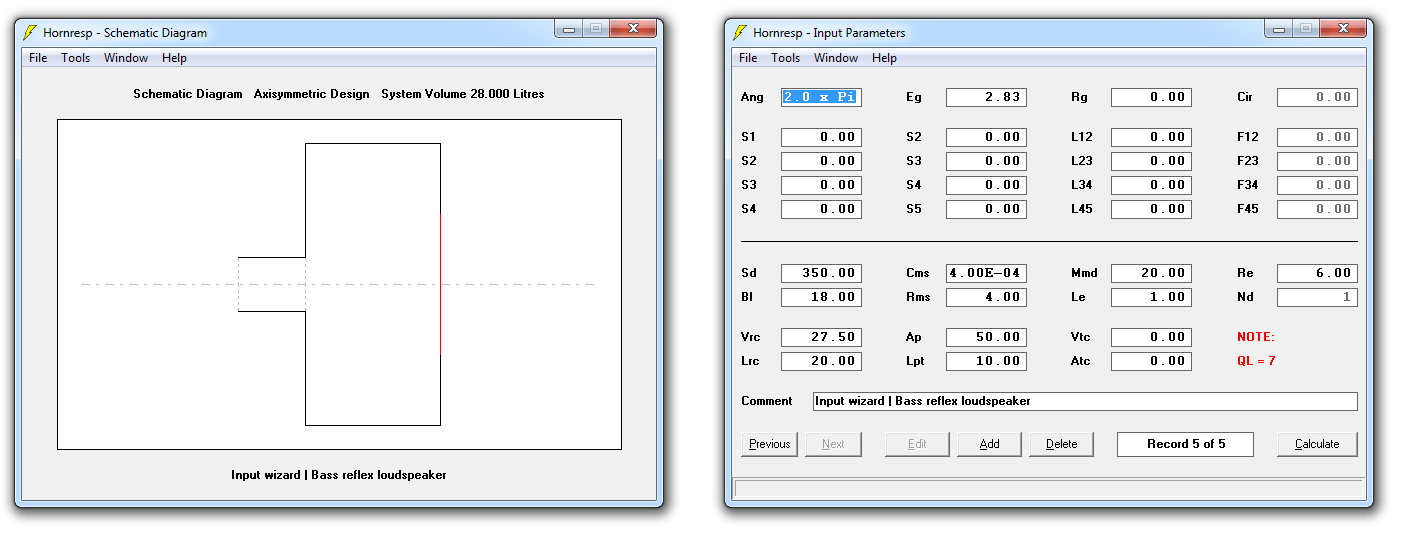Click the Delete record button
The image size is (1424, 539).
coord(1061,444)
